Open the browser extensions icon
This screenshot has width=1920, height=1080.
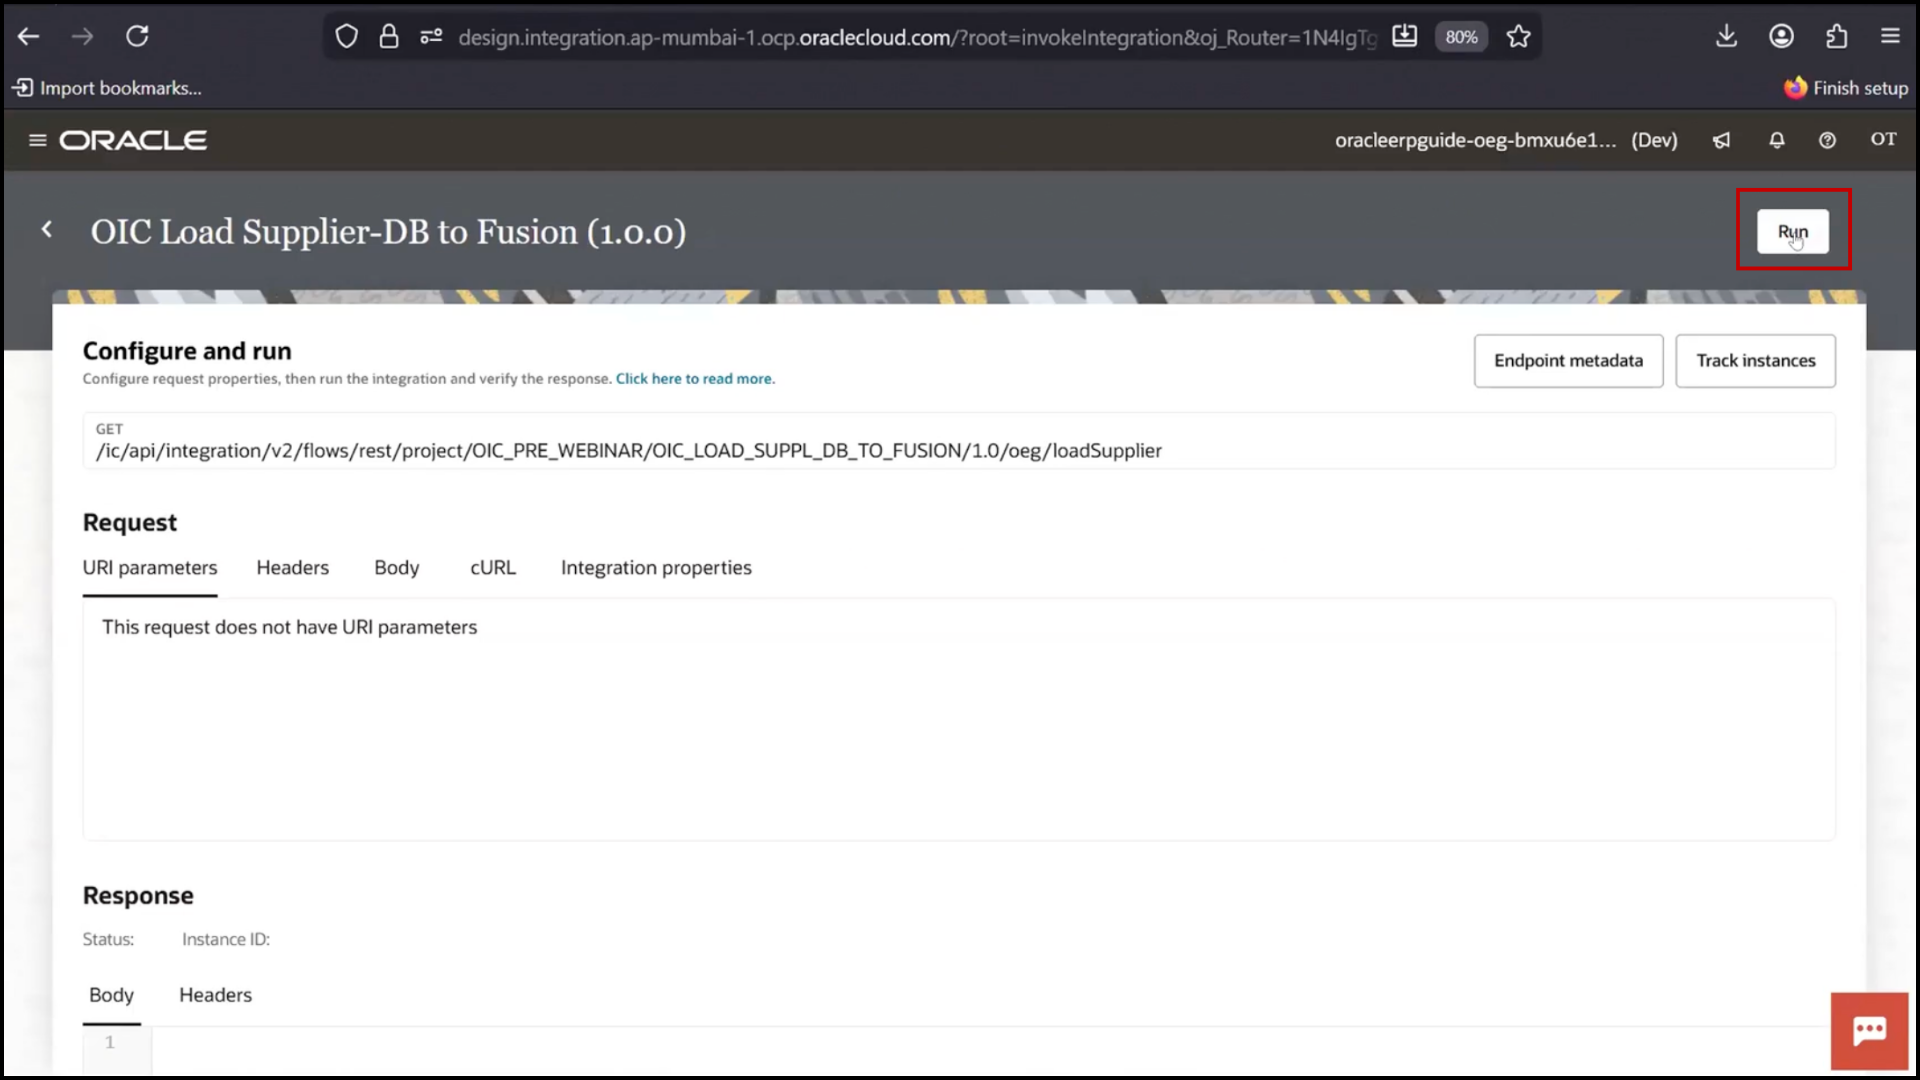(1836, 36)
